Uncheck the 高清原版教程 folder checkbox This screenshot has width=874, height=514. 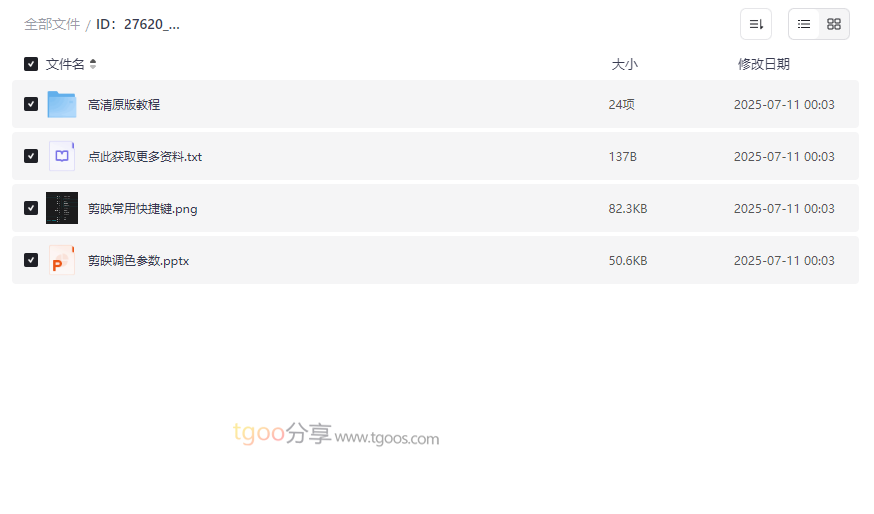click(x=31, y=104)
